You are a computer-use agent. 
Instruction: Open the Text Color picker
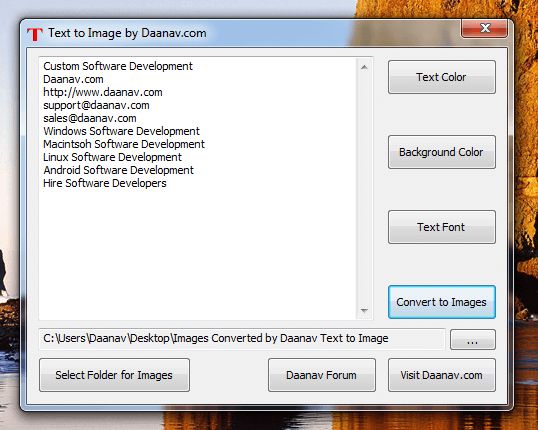tap(442, 77)
